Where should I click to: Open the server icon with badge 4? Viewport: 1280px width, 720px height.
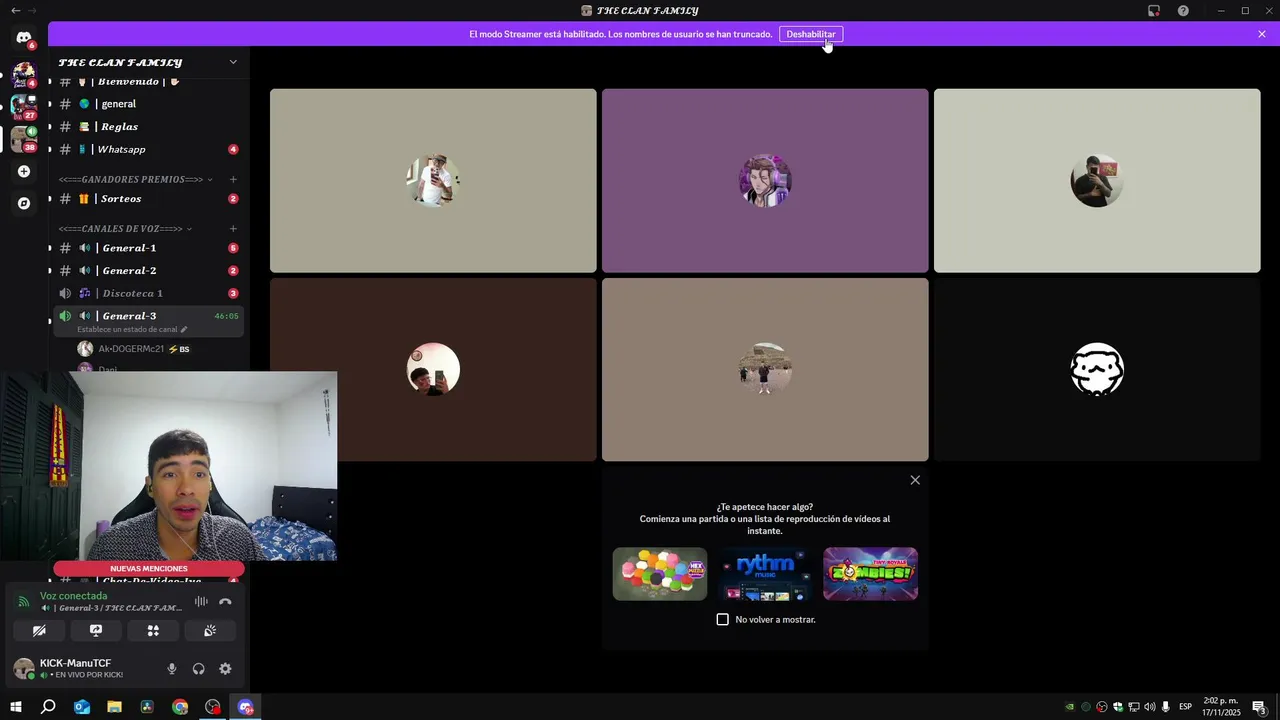24,73
